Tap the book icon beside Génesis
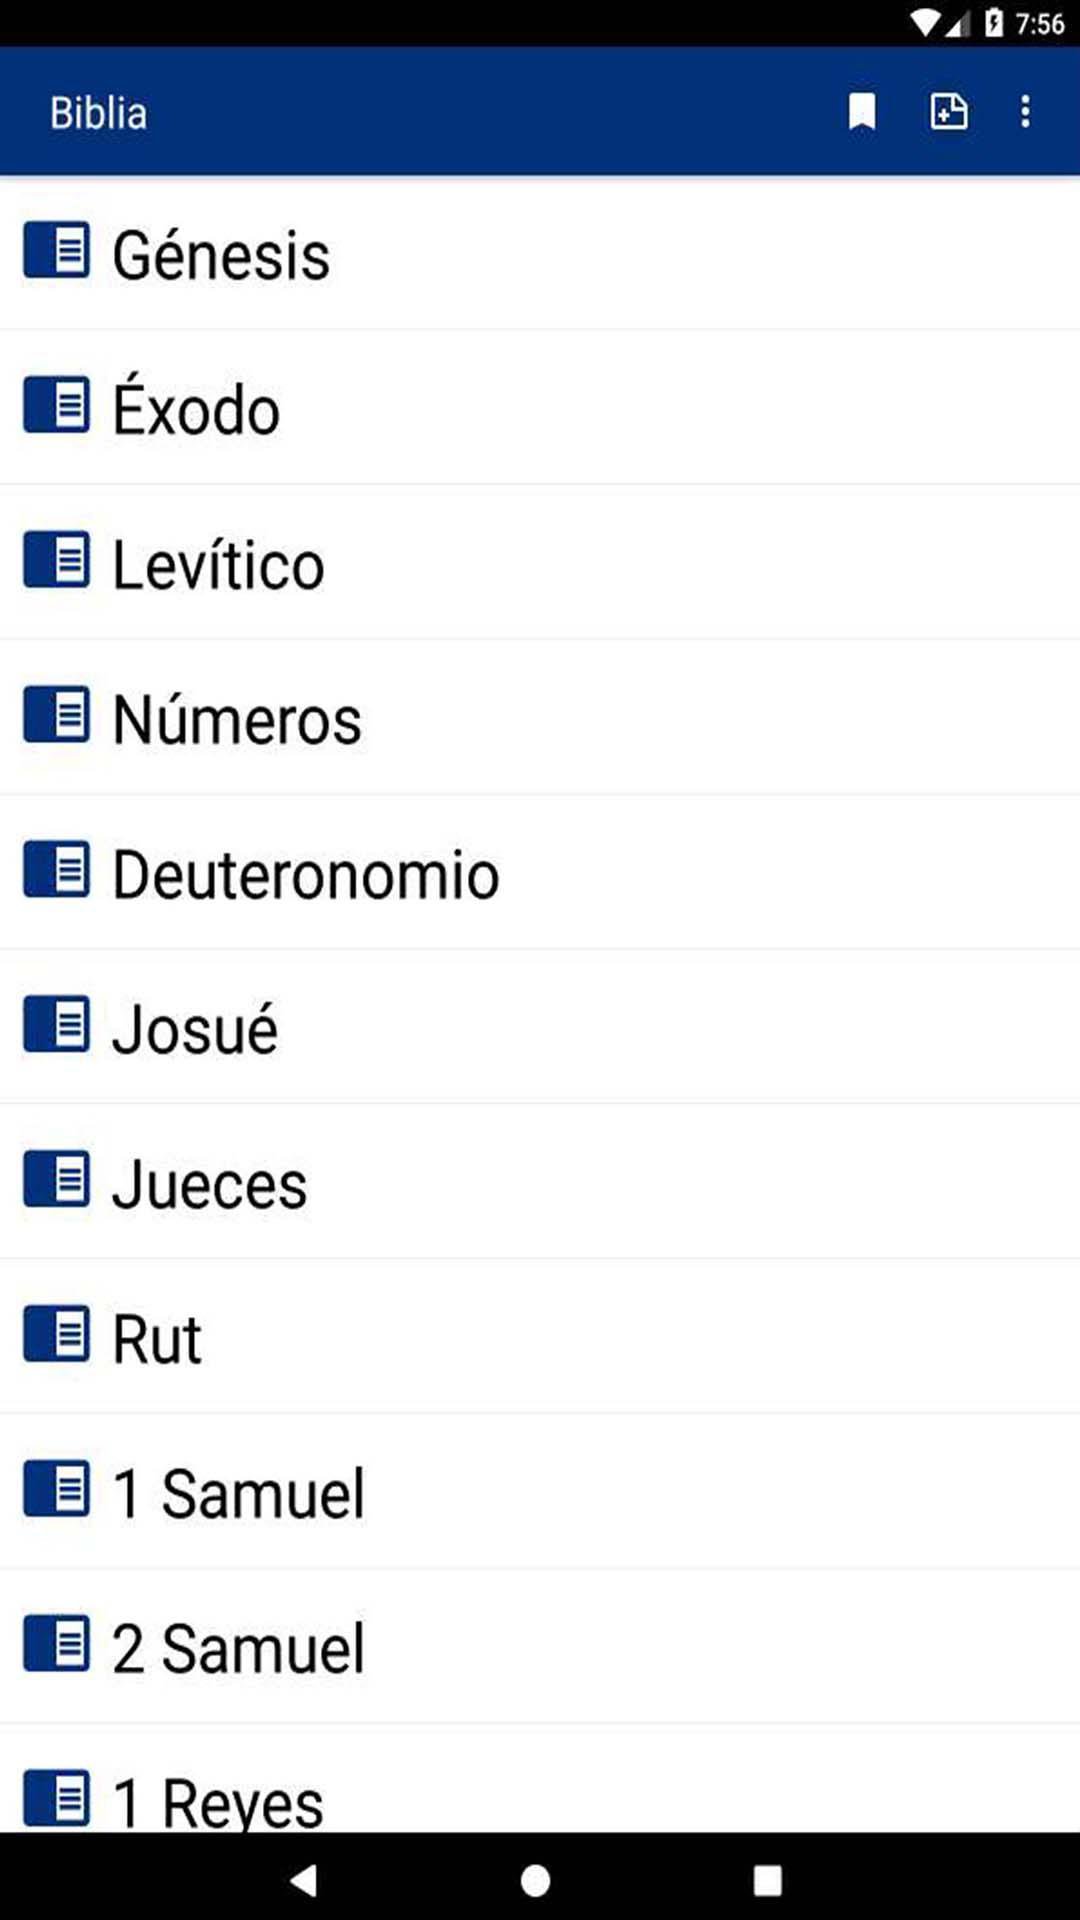1080x1920 pixels. click(57, 250)
